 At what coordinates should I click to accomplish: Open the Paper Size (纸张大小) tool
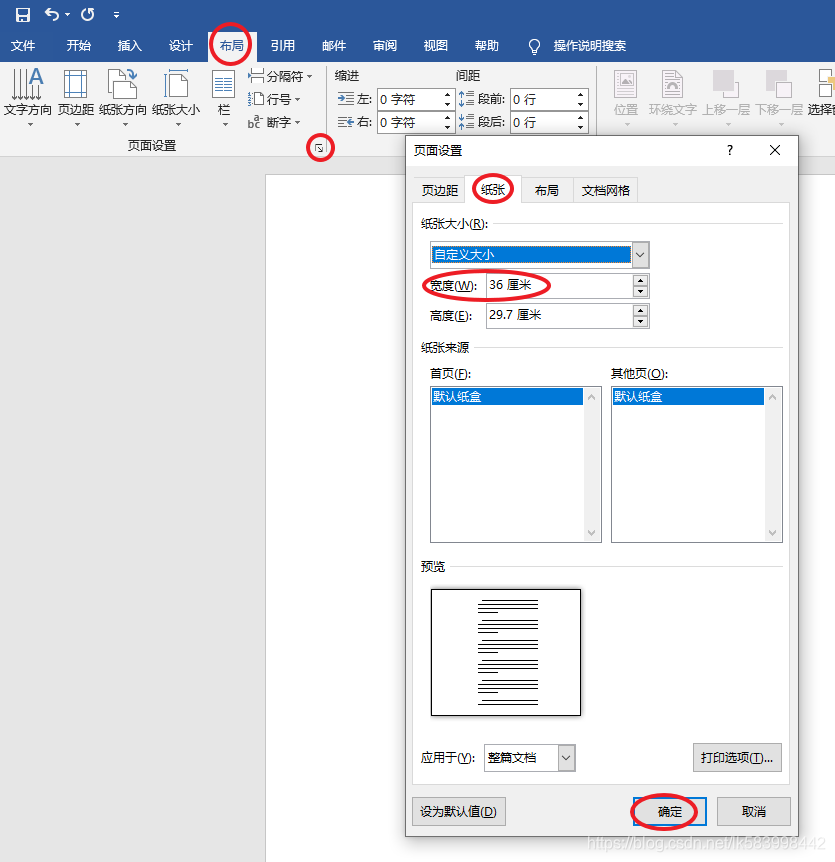coord(176,97)
